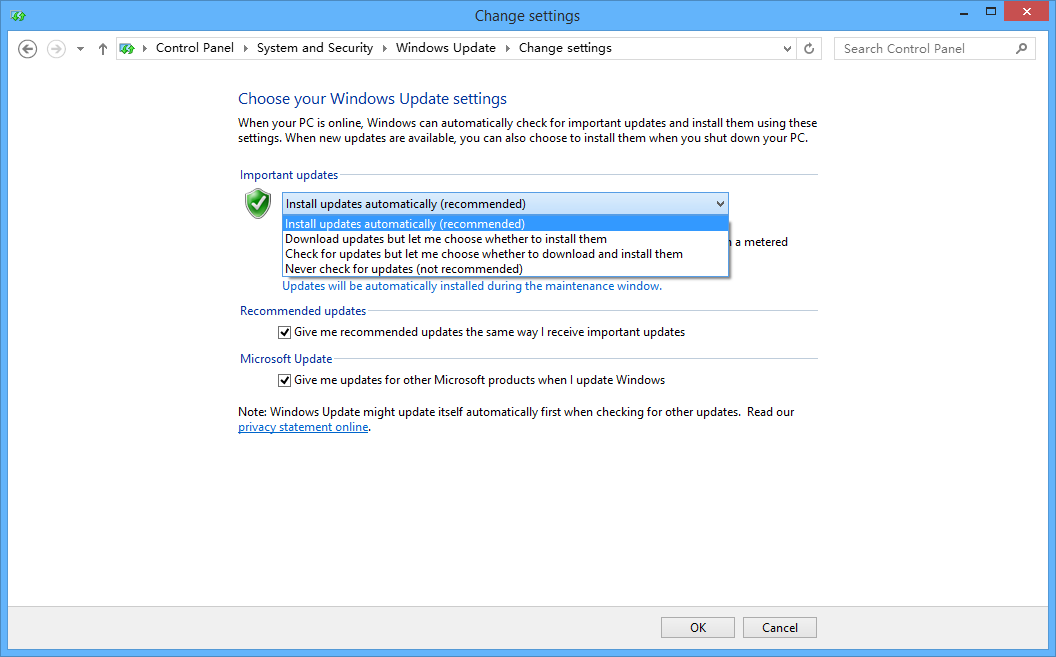Expand arrow after Control Panel breadcrumb
The width and height of the screenshot is (1056, 657).
click(246, 48)
